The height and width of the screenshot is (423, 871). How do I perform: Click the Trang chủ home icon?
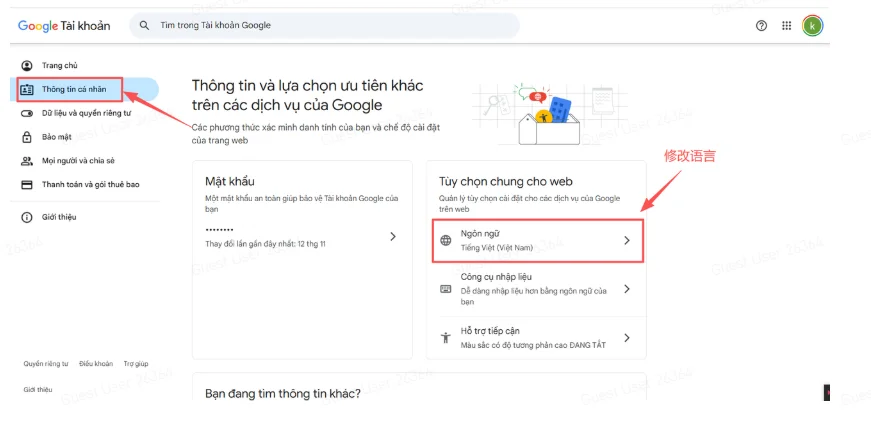[27, 66]
